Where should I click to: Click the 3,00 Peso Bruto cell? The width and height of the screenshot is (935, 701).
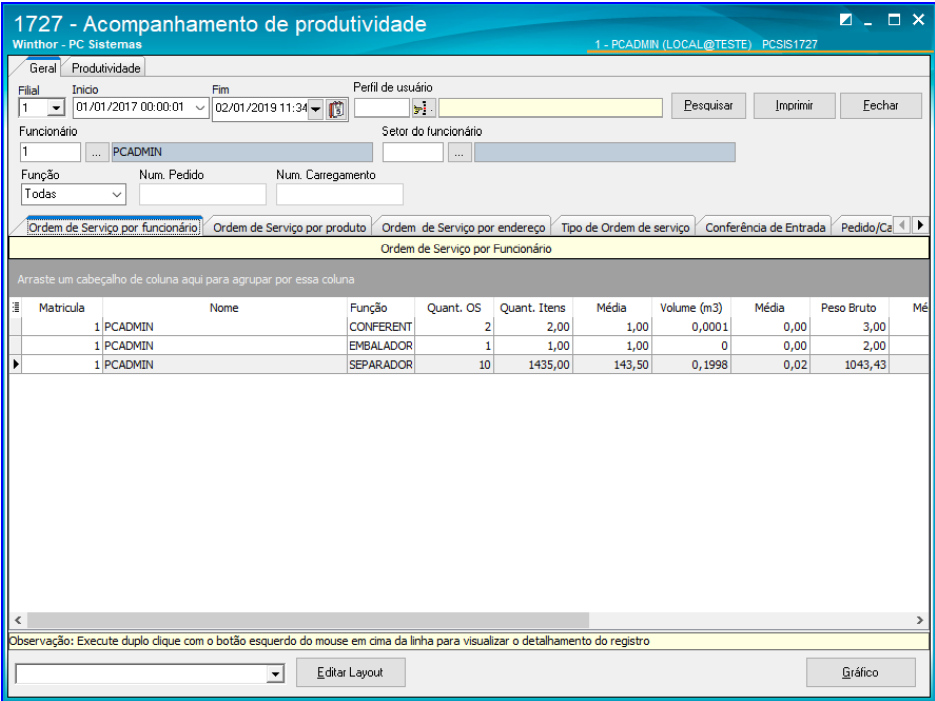point(849,327)
